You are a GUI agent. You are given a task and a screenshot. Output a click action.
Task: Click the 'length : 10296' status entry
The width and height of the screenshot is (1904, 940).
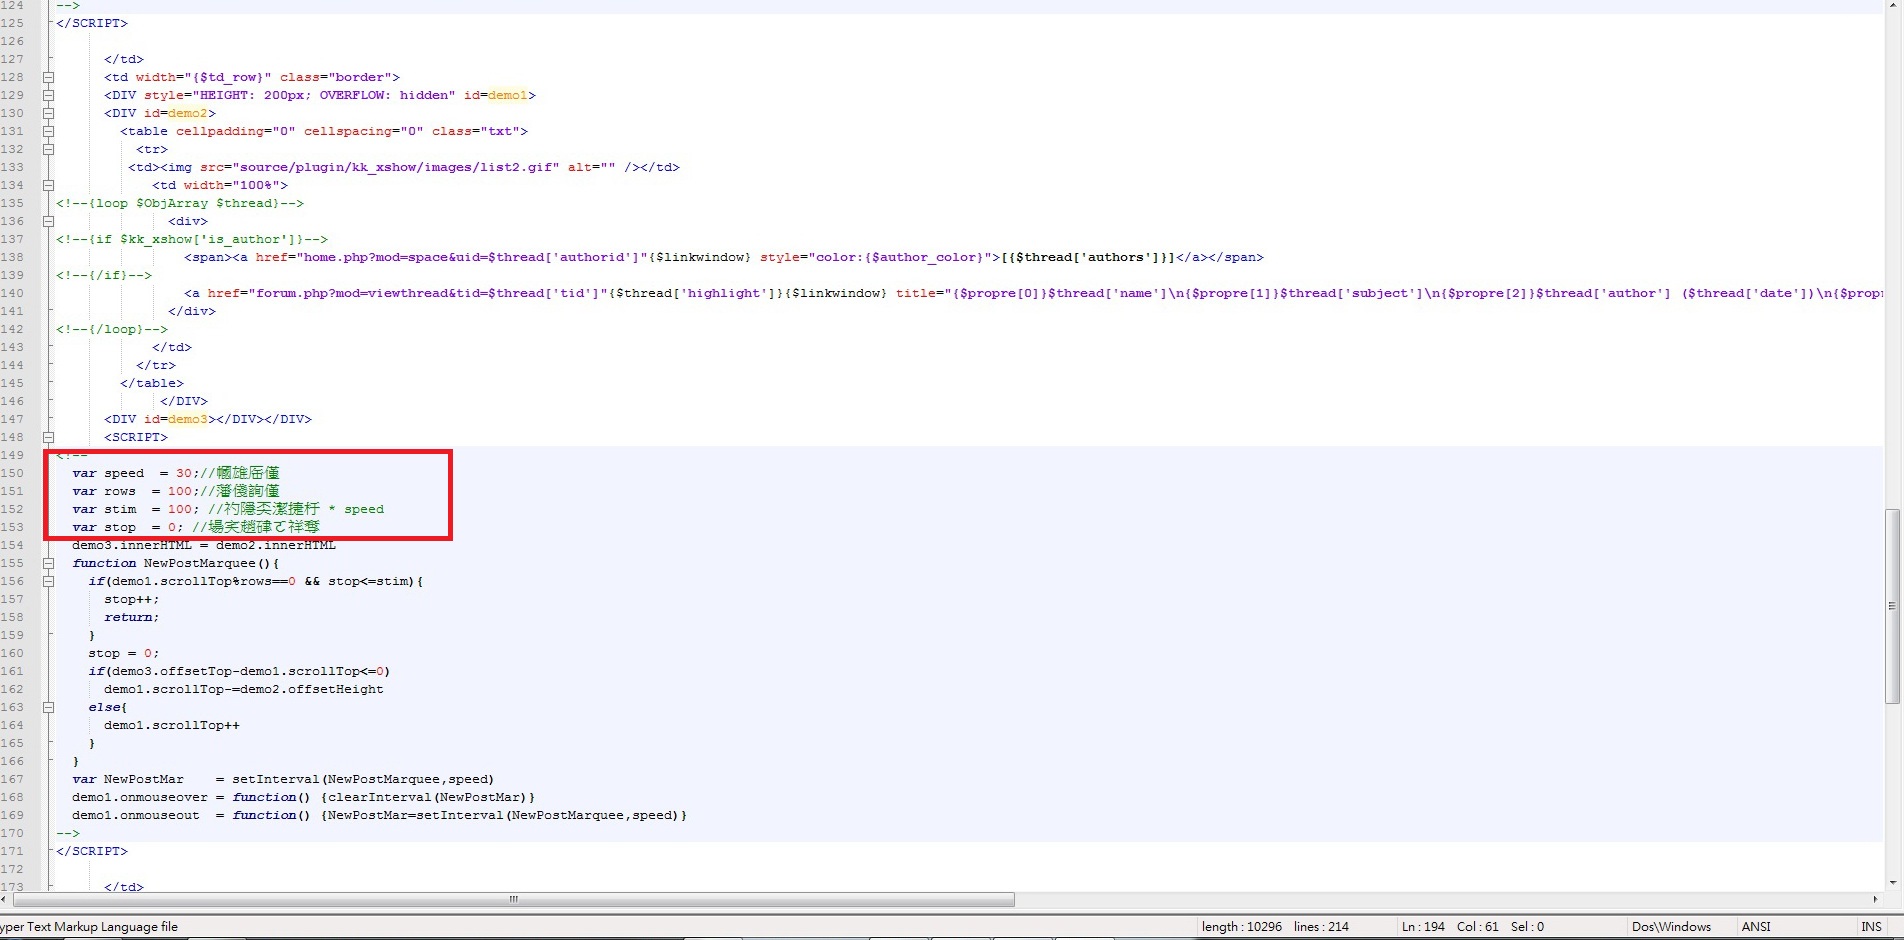pyautogui.click(x=1242, y=927)
